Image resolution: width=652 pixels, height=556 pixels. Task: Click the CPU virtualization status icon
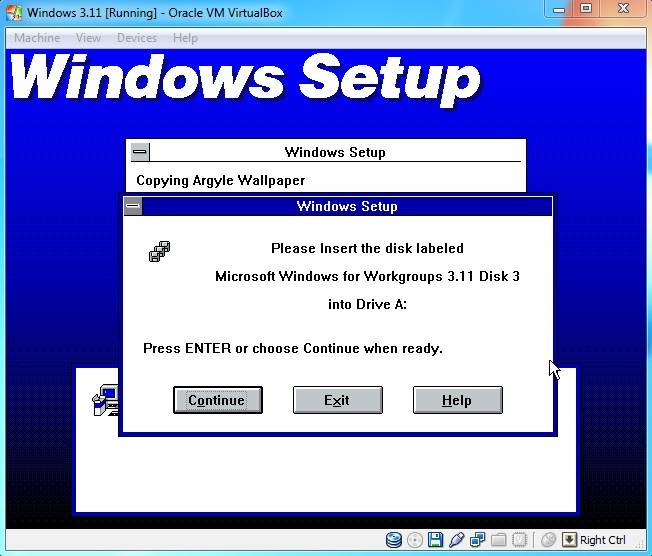click(x=520, y=540)
